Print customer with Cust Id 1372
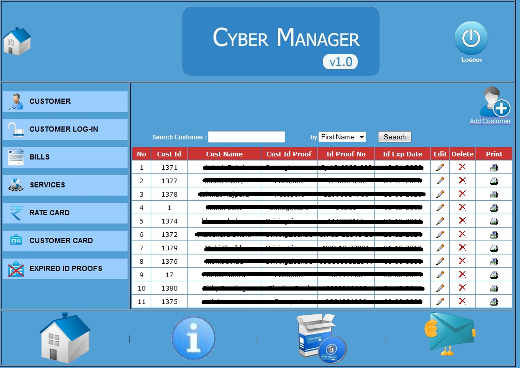 pos(494,235)
